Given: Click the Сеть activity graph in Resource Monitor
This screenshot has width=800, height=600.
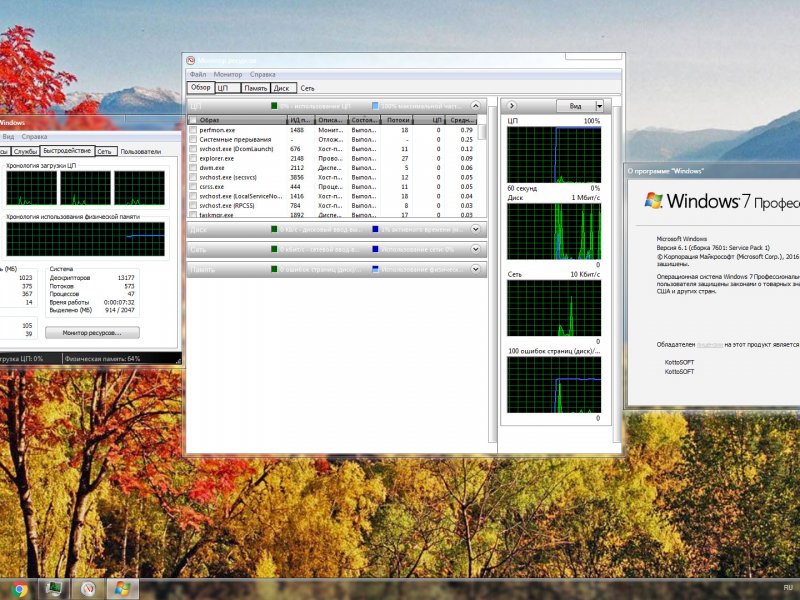Looking at the screenshot, I should coord(554,308).
